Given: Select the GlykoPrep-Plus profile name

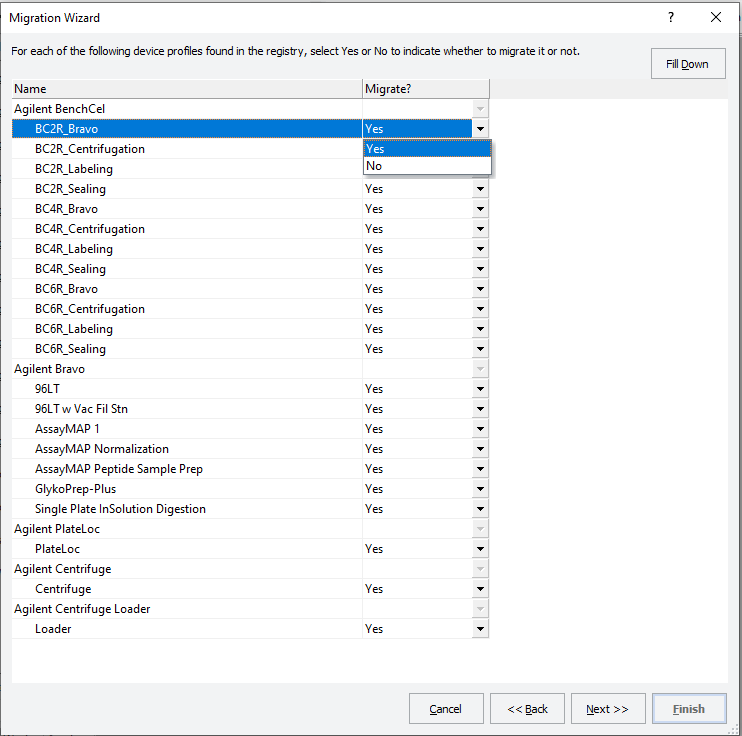Looking at the screenshot, I should pyautogui.click(x=75, y=489).
